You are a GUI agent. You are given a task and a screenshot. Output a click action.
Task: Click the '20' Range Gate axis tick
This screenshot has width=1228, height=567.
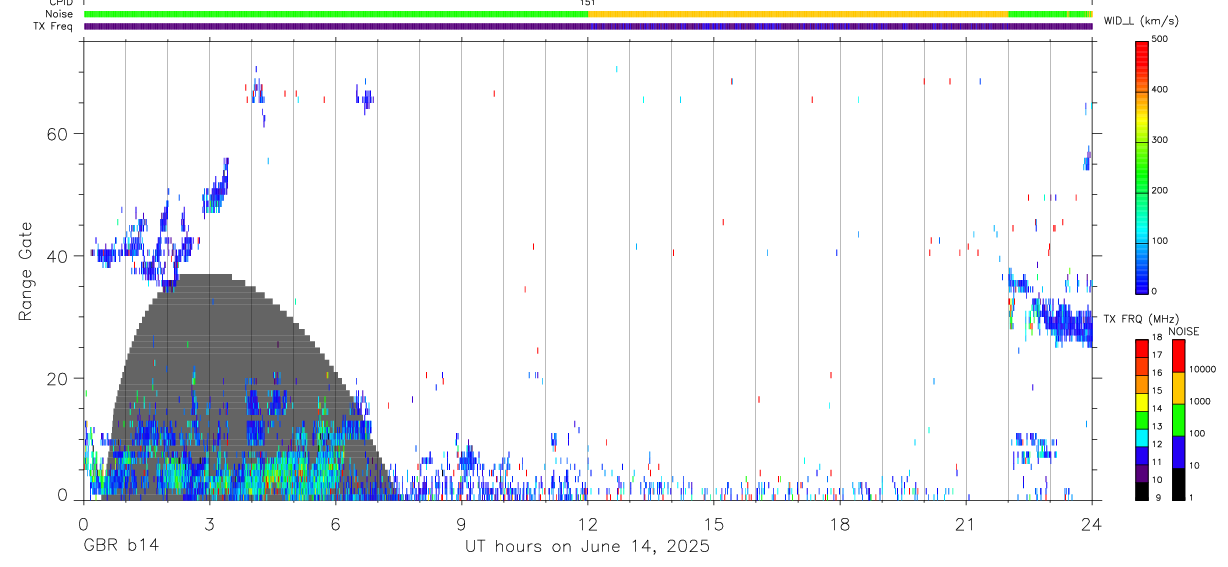(x=58, y=378)
